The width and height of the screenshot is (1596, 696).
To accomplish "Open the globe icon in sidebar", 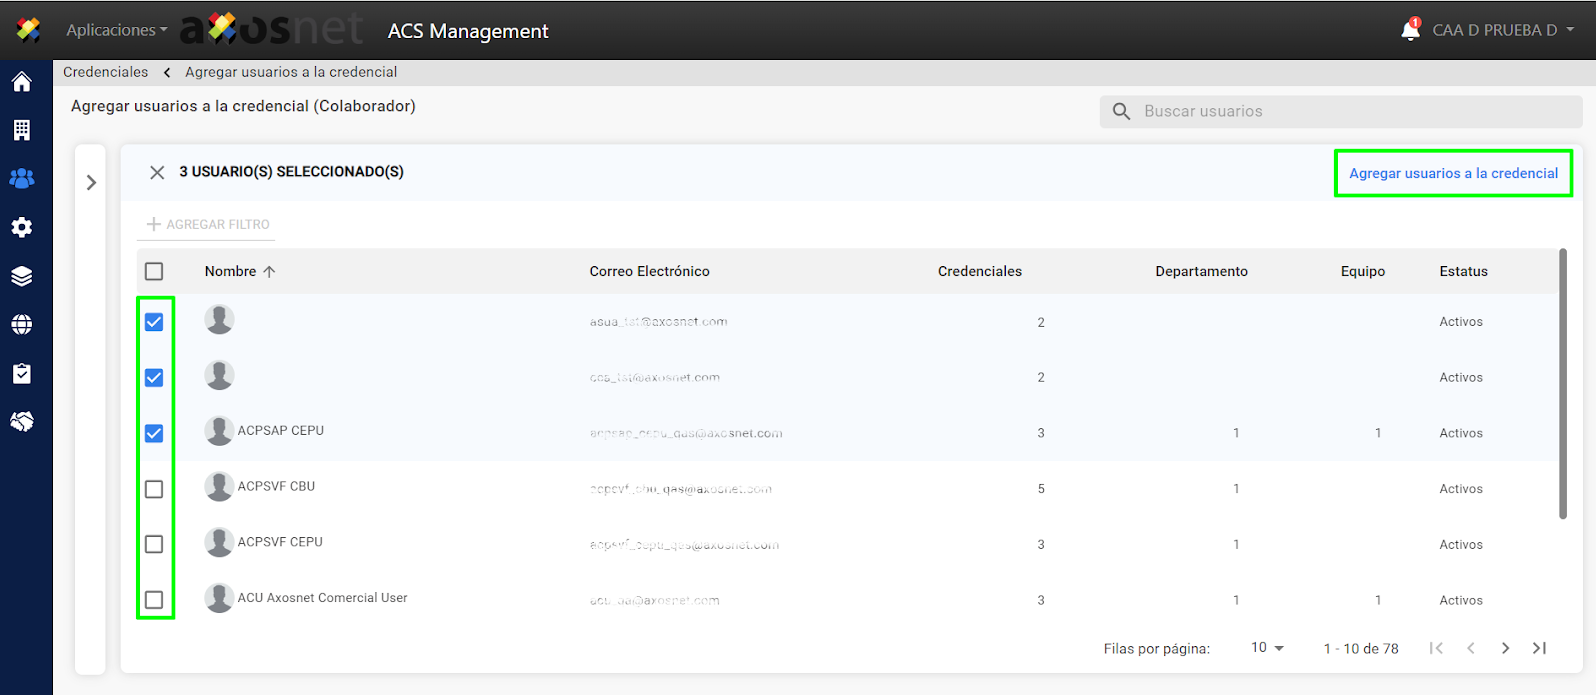I will [22, 324].
